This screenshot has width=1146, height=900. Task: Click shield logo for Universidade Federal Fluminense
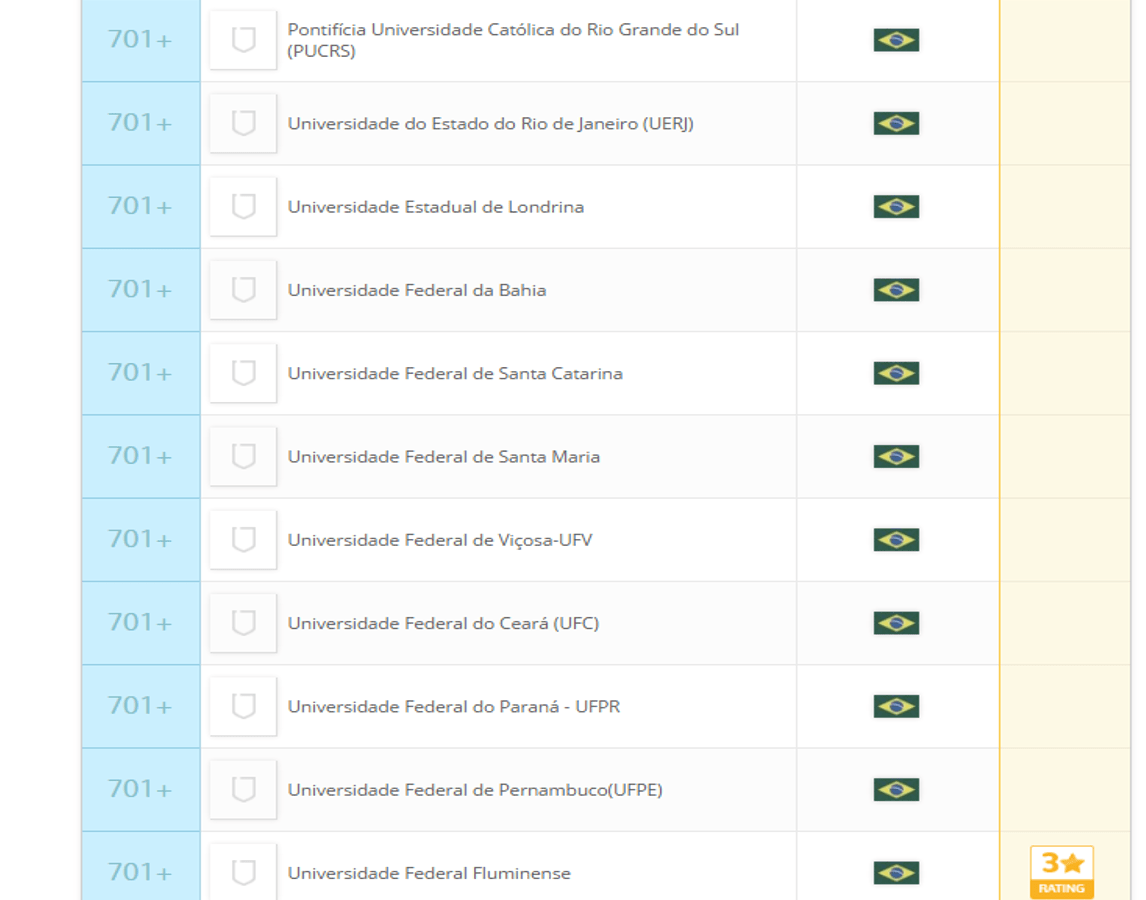pyautogui.click(x=243, y=871)
